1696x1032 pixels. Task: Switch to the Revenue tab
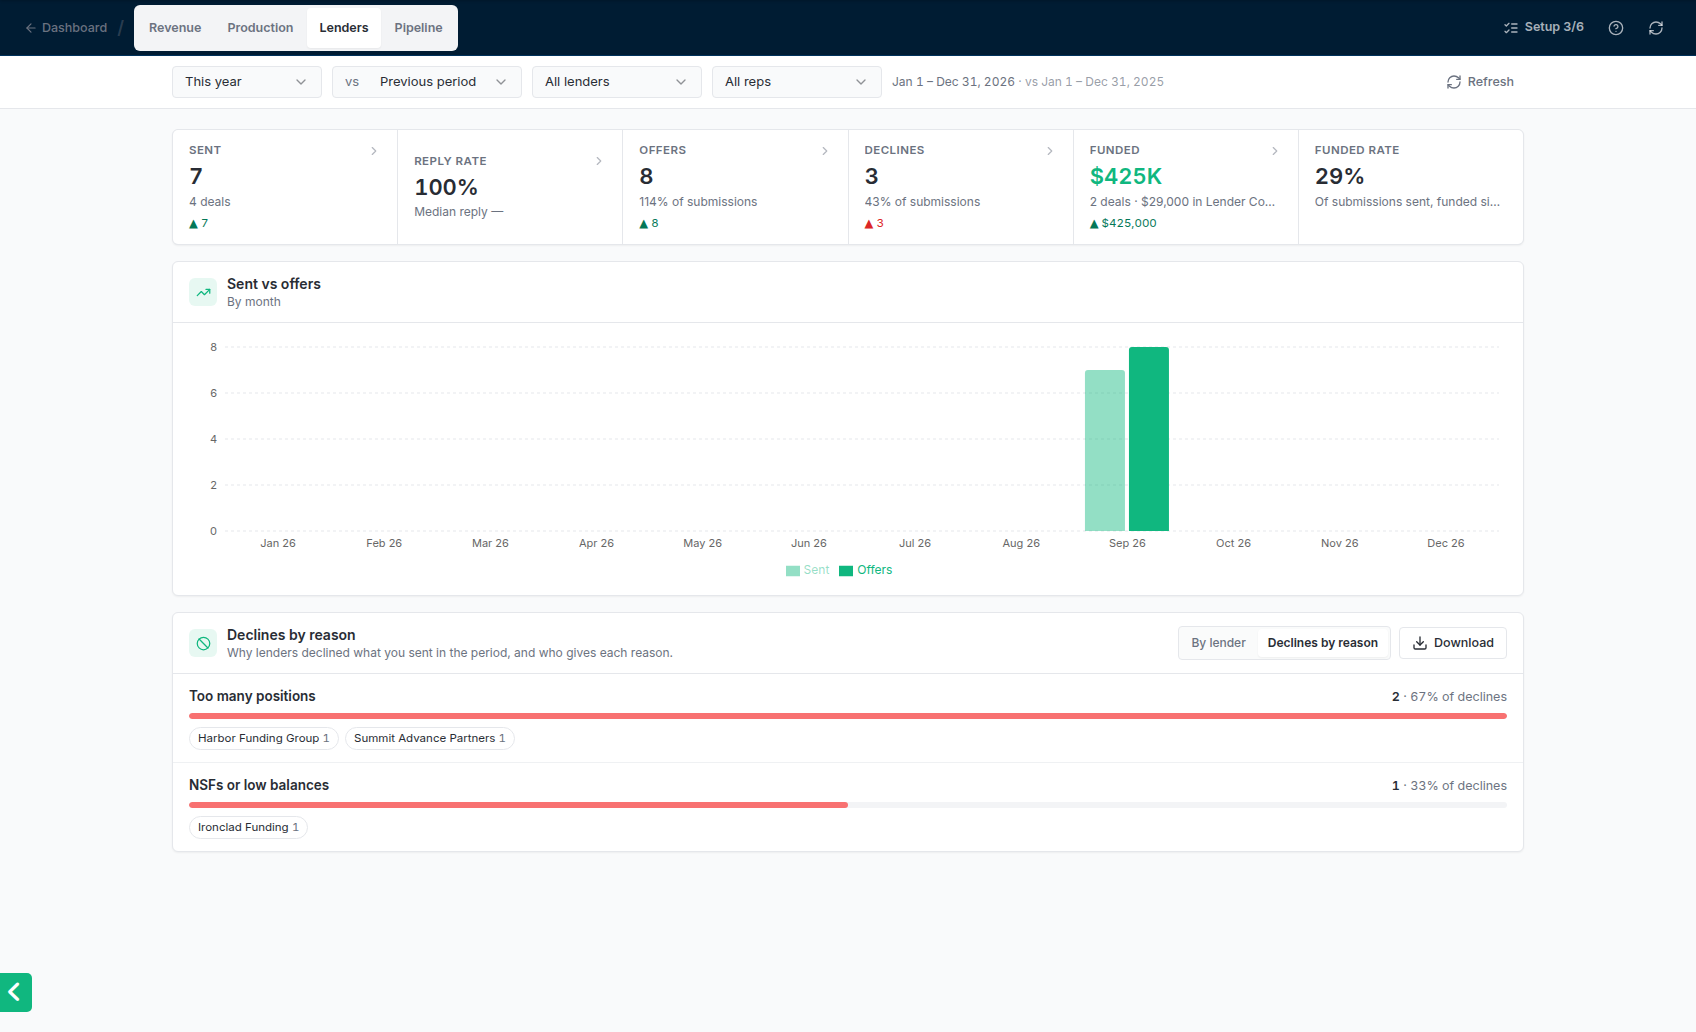coord(175,28)
